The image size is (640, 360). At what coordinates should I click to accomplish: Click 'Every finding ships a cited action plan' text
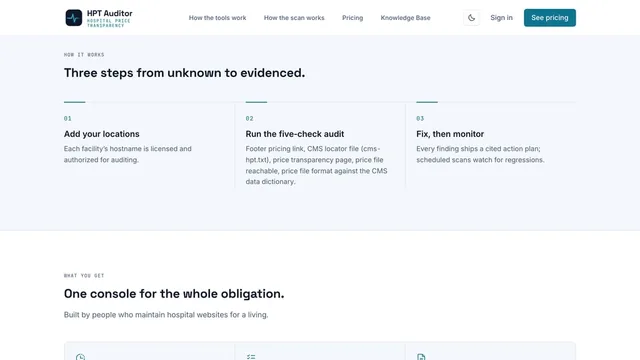(480, 154)
